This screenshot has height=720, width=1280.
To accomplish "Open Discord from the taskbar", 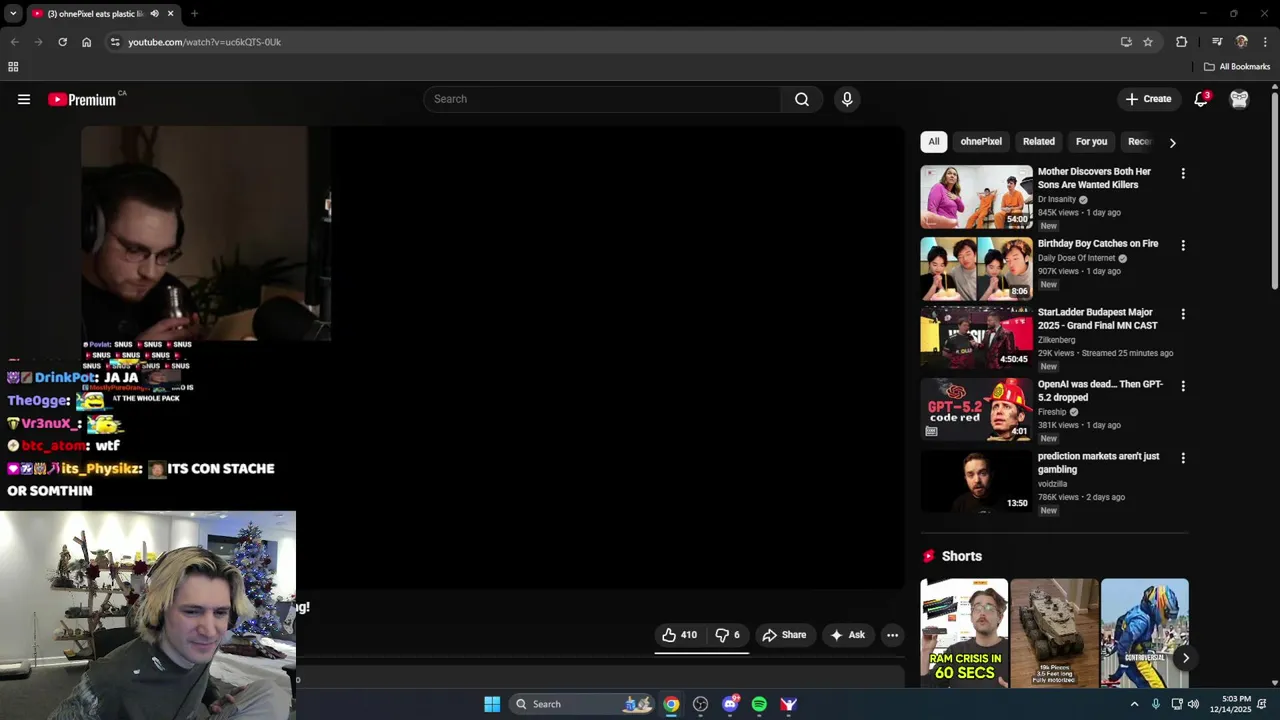I will (730, 704).
